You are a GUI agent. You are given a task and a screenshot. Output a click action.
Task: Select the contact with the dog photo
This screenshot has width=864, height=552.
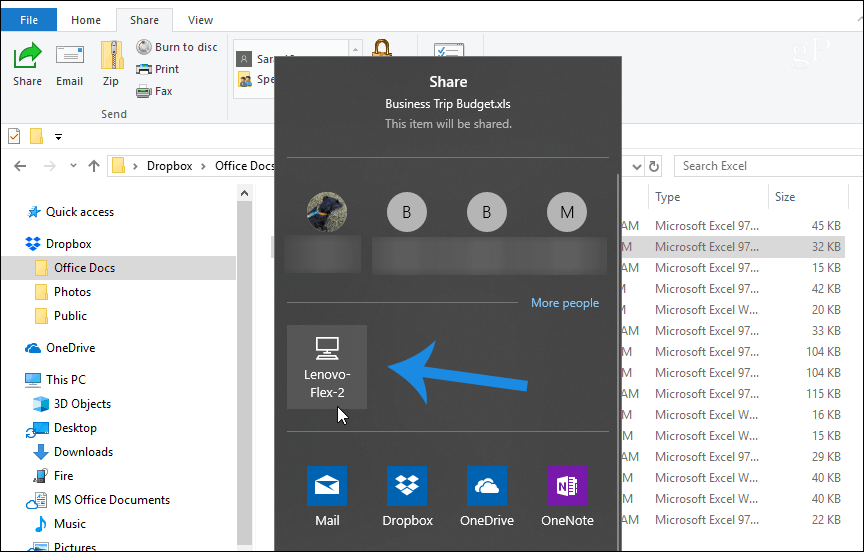click(327, 212)
